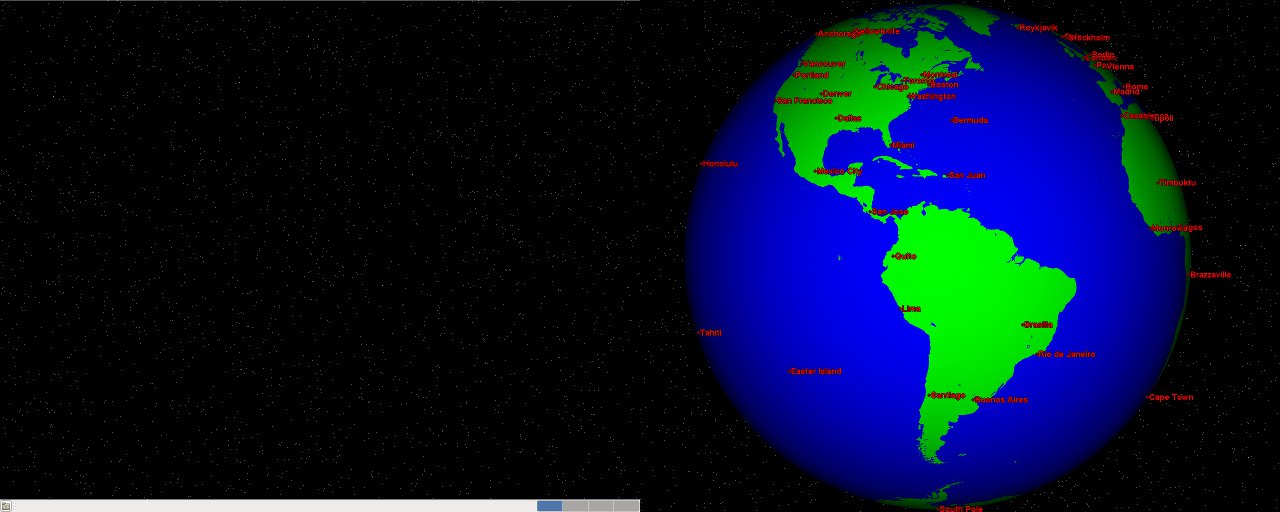Switch to the highlighted first workspace in pager
The image size is (1280, 512).
pyautogui.click(x=549, y=506)
